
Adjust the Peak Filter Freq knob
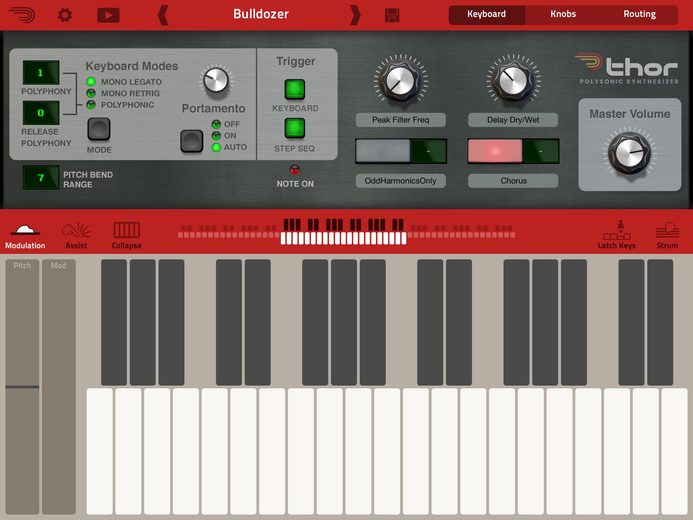(400, 81)
